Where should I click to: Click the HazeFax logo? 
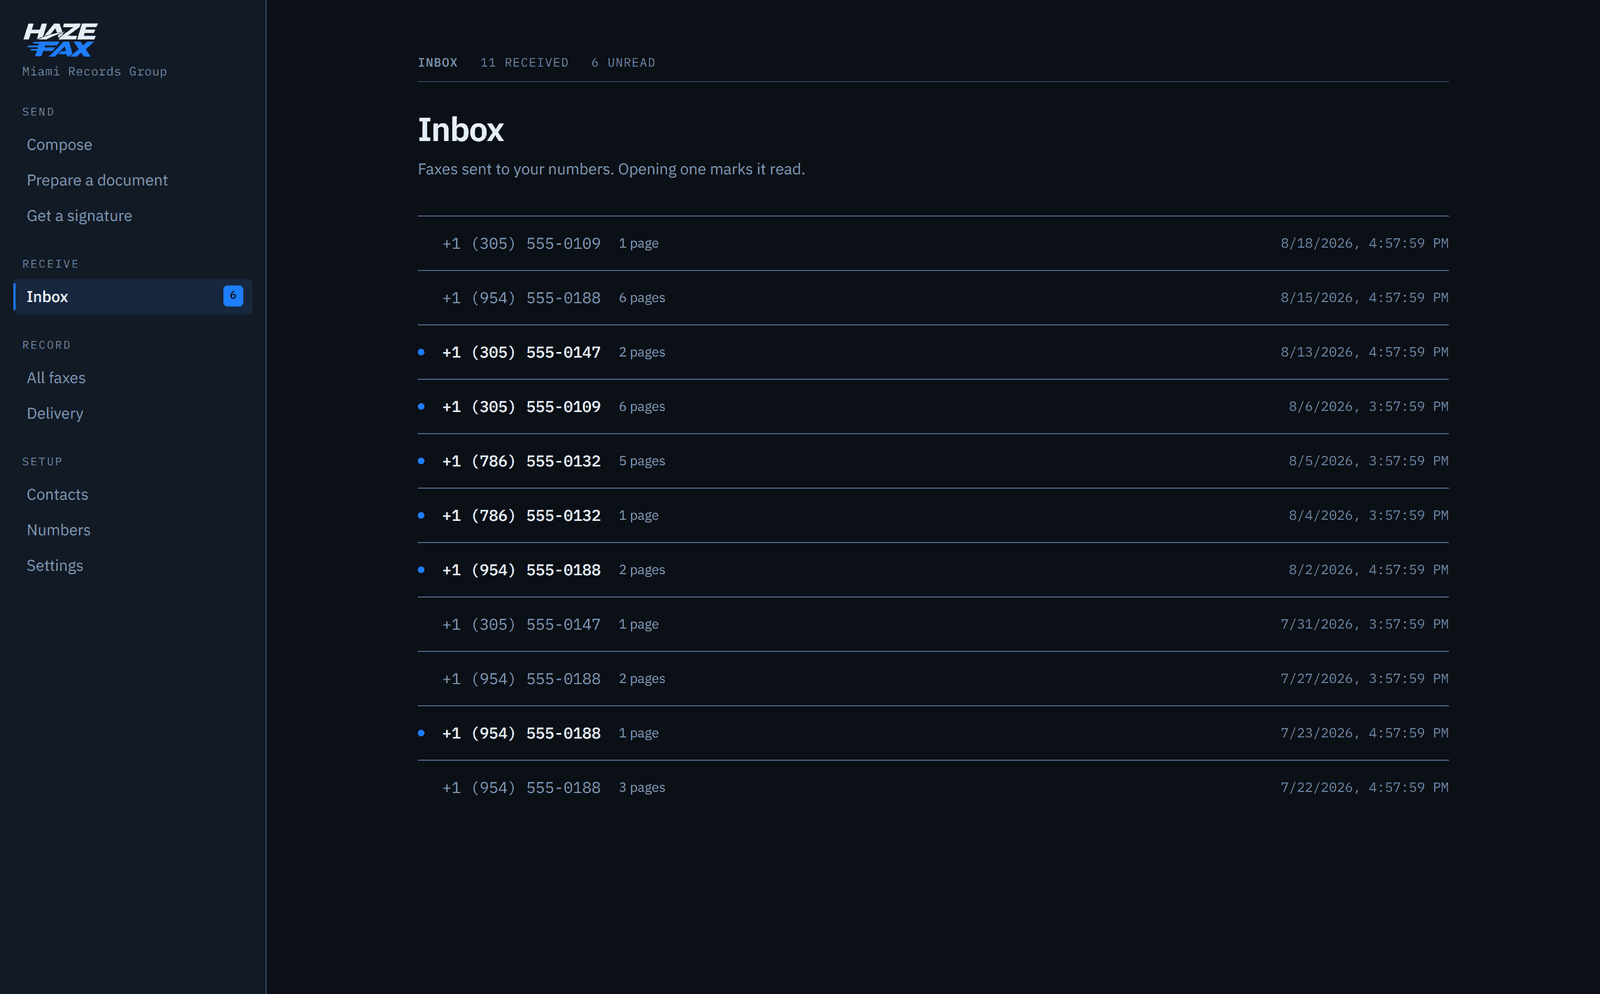60,40
